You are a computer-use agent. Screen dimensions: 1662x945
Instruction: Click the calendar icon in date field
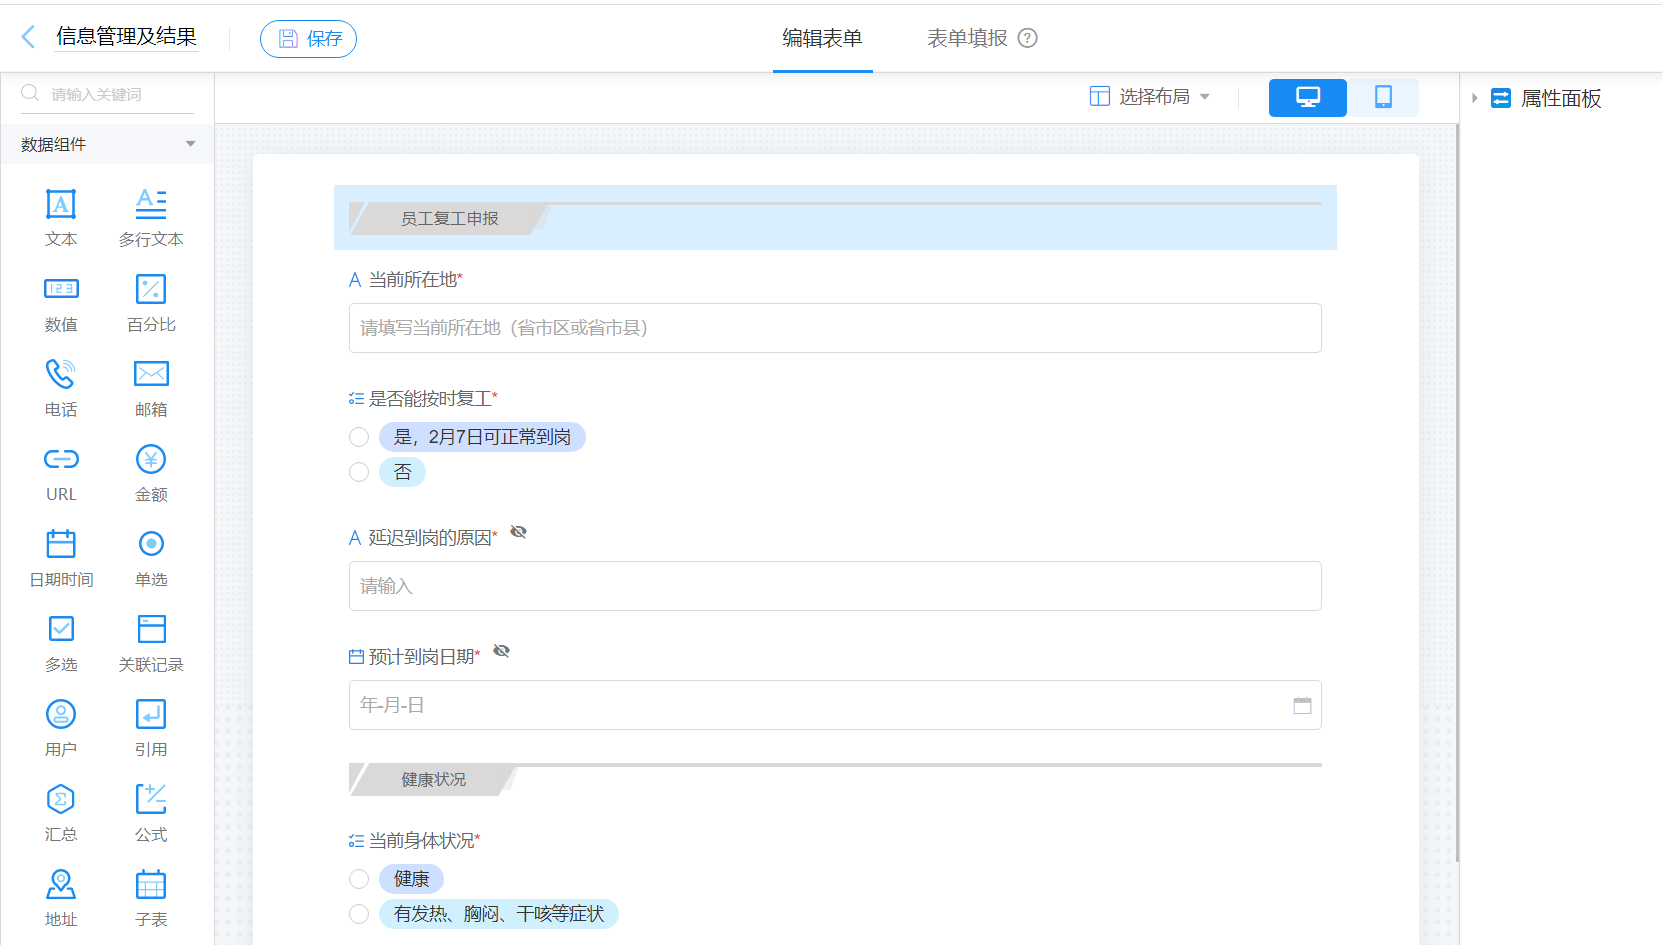pyautogui.click(x=1302, y=705)
